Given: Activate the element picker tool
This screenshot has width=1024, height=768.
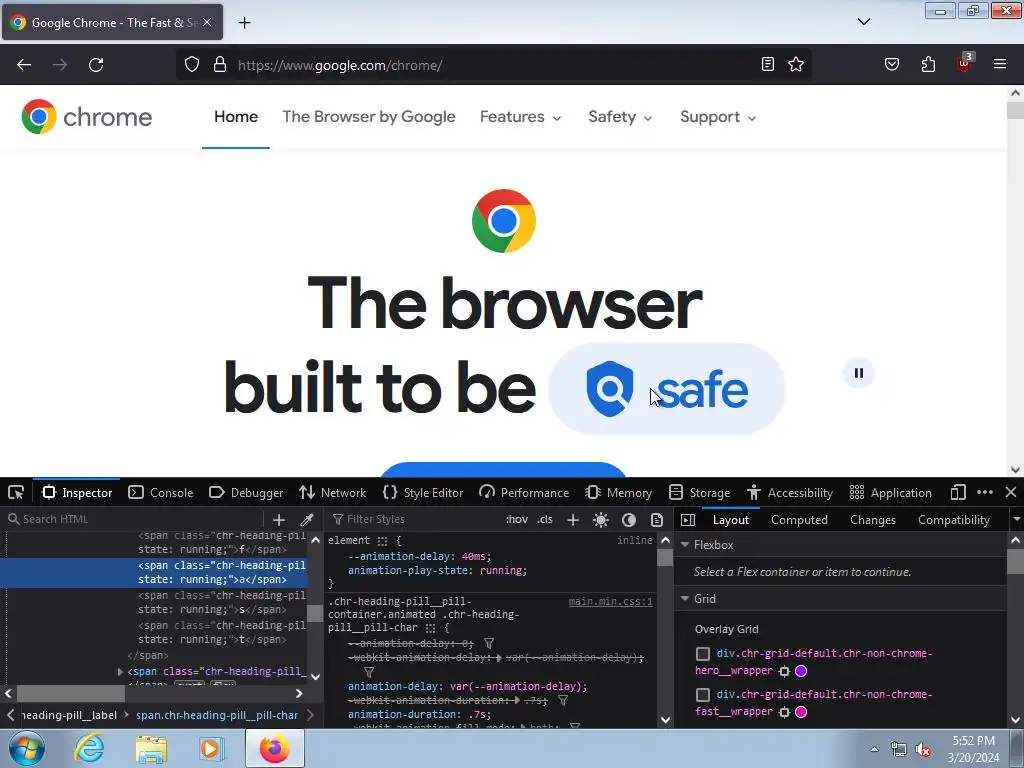Looking at the screenshot, I should pos(16,492).
